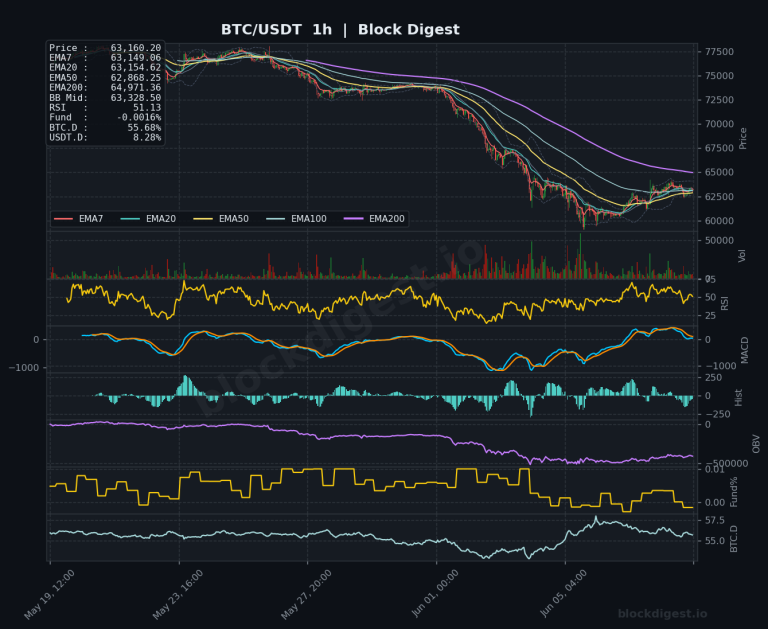Select the BTC.D : 55.68% readout

click(x=105, y=128)
